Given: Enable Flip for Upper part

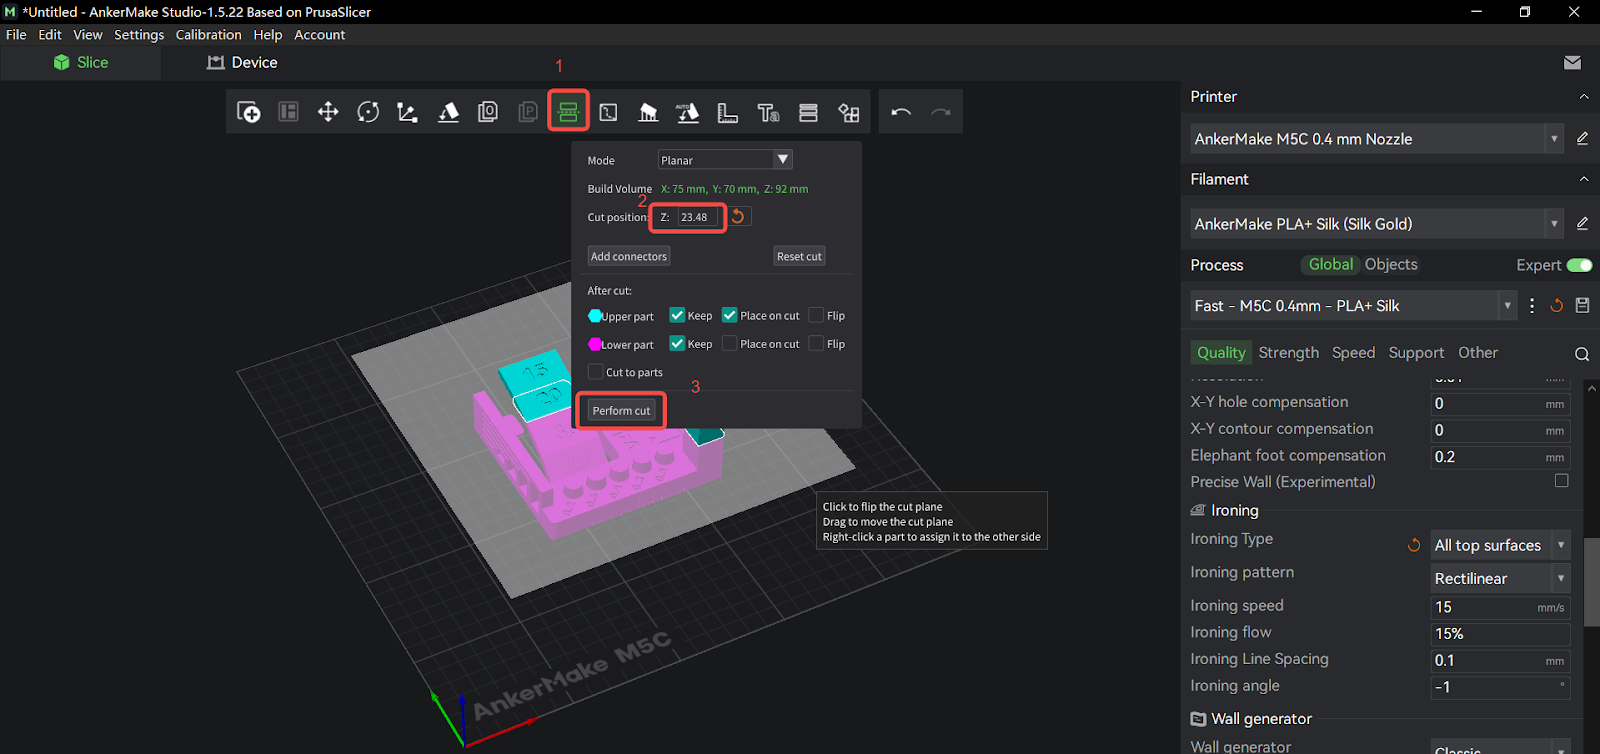Looking at the screenshot, I should coord(816,315).
